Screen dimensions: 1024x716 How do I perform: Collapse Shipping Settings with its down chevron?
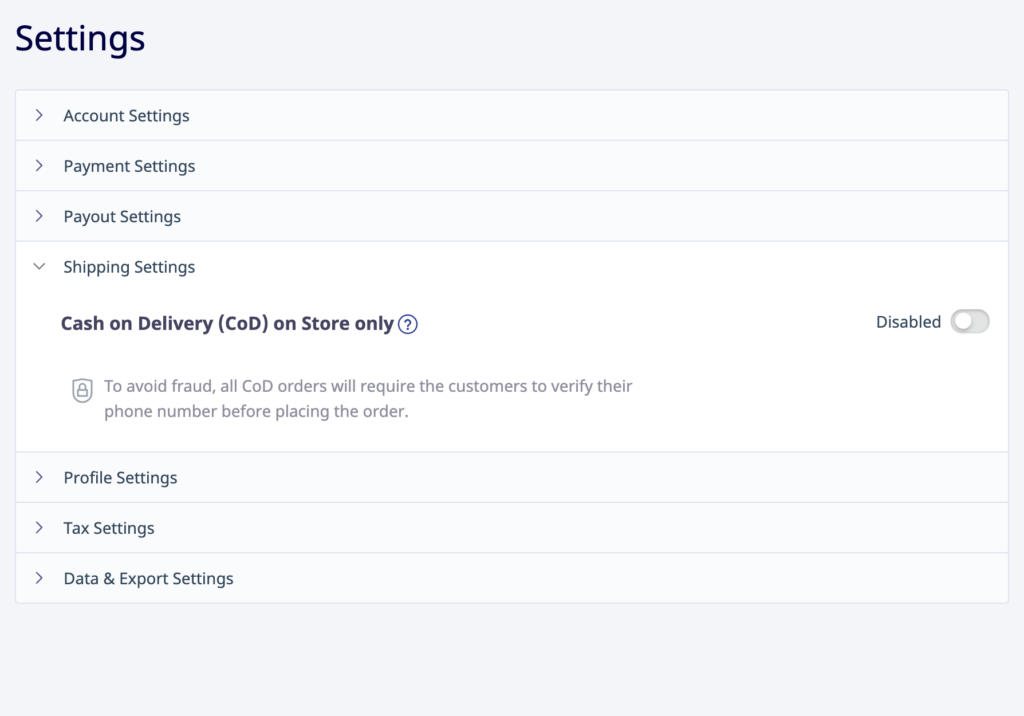(40, 267)
